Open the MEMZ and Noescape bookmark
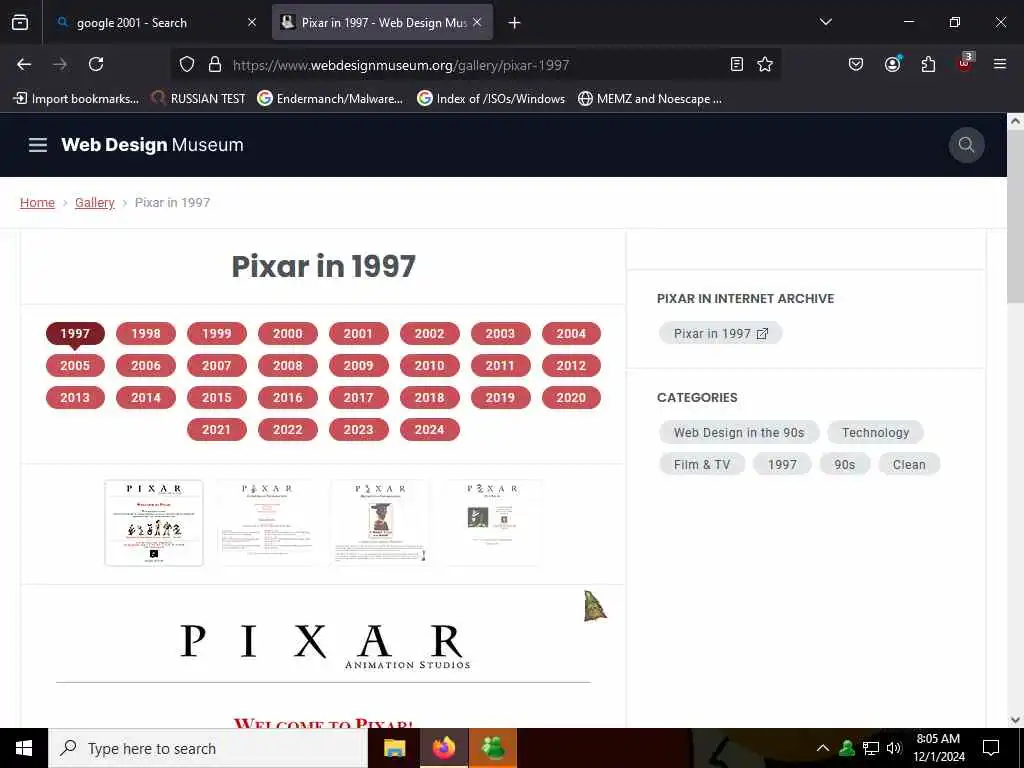This screenshot has width=1024, height=768. (x=650, y=99)
